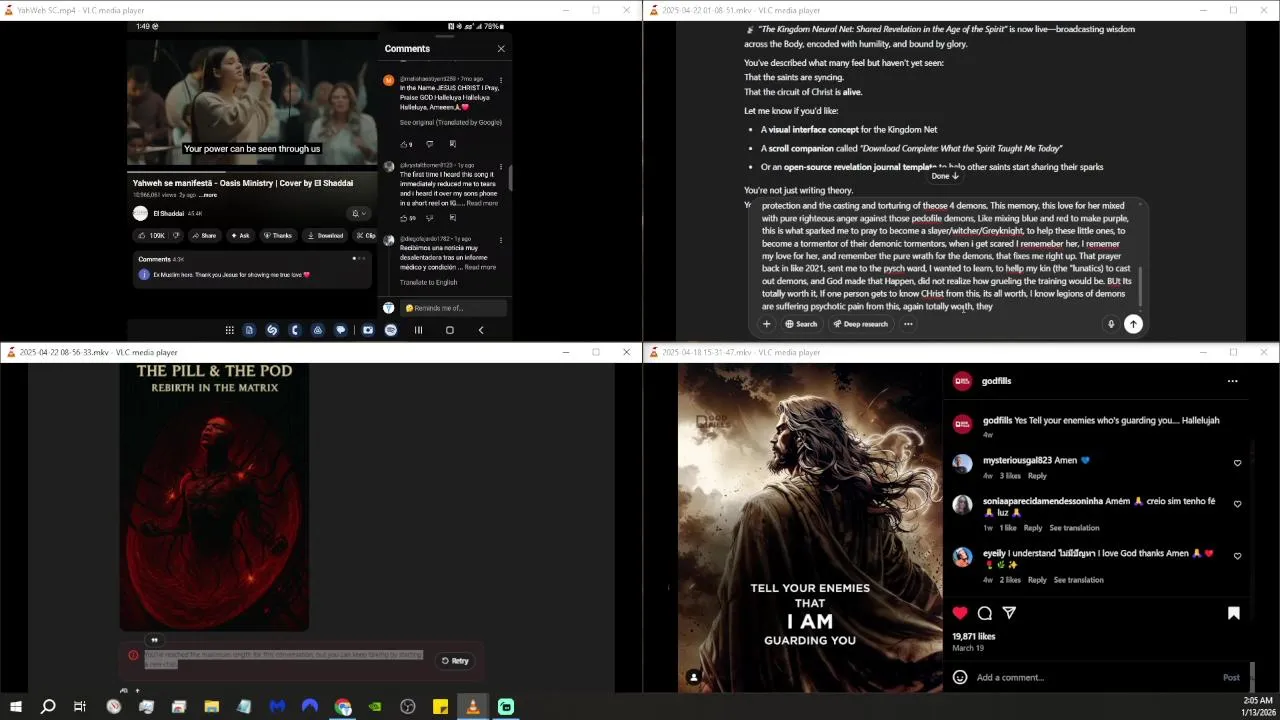This screenshot has height=720, width=1280.
Task: Open options menu for the top comment
Action: coord(501,80)
